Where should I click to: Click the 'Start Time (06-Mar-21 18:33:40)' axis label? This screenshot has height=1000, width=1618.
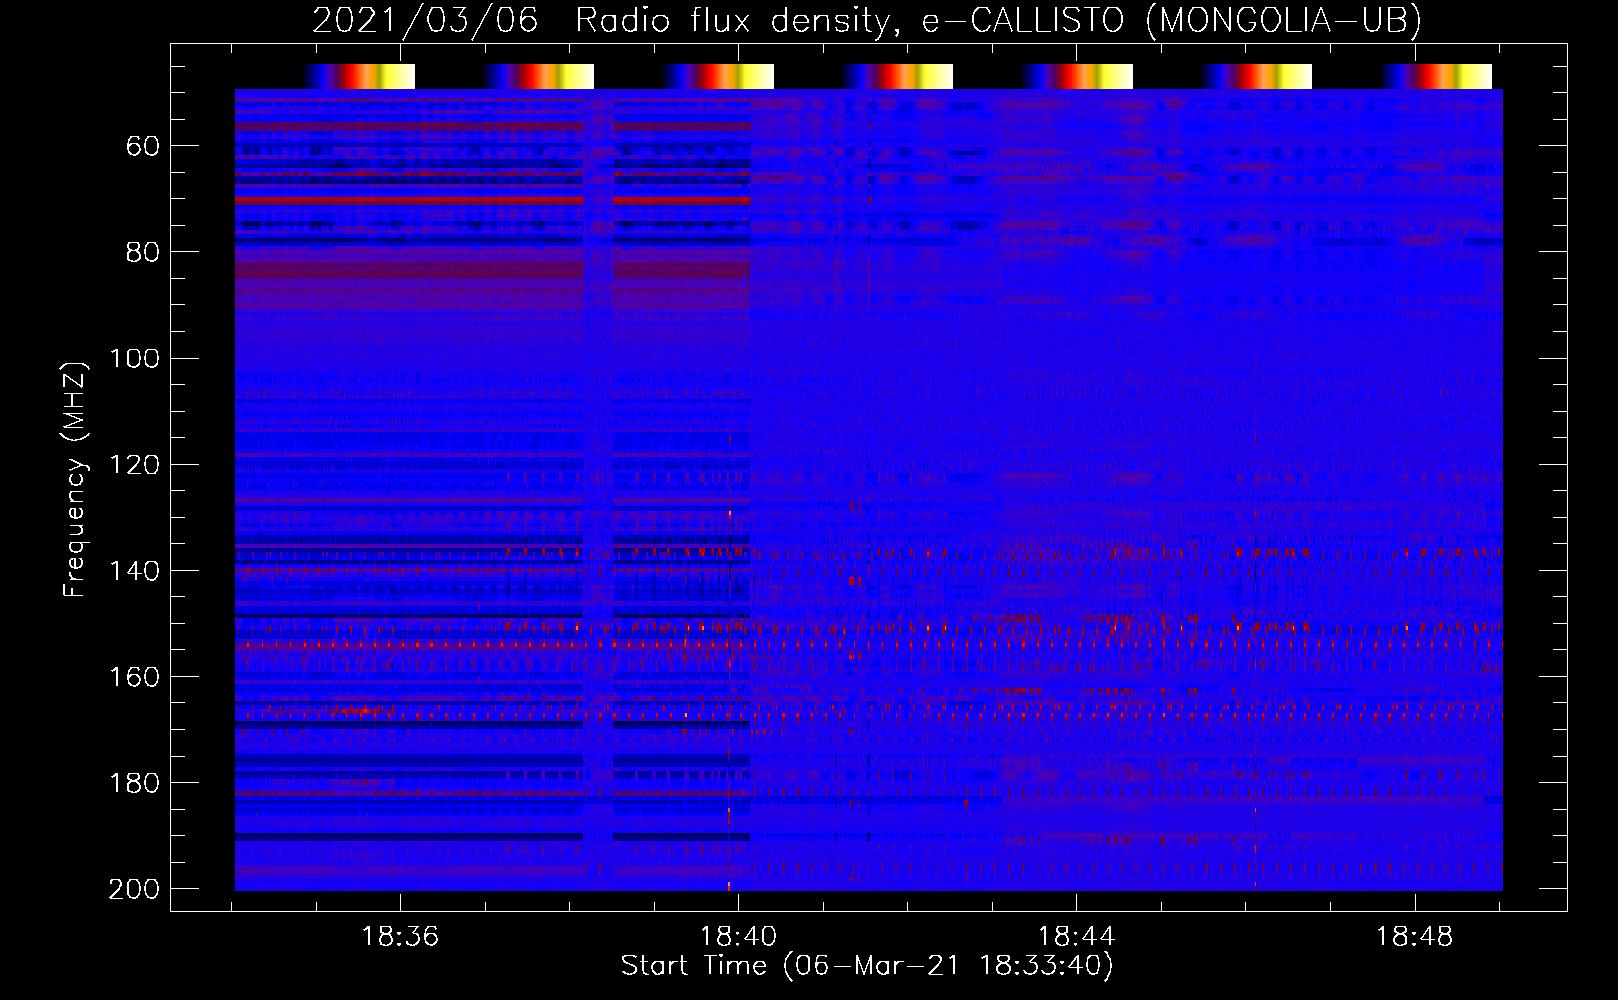(867, 966)
